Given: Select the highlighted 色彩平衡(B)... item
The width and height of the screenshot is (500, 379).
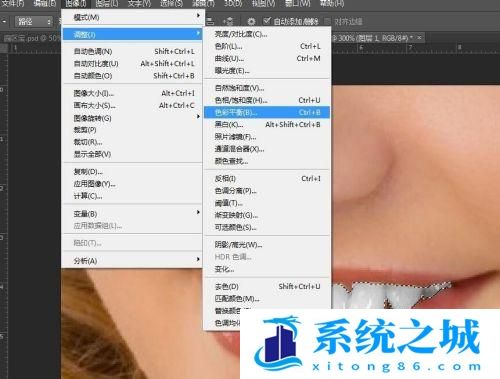Looking at the screenshot, I should pyautogui.click(x=267, y=112).
